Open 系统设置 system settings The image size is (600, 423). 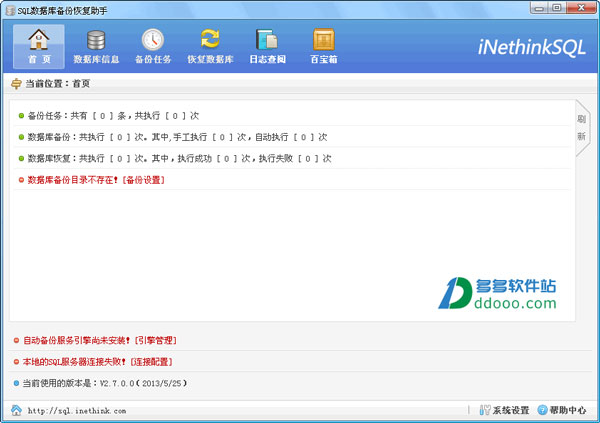click(504, 410)
